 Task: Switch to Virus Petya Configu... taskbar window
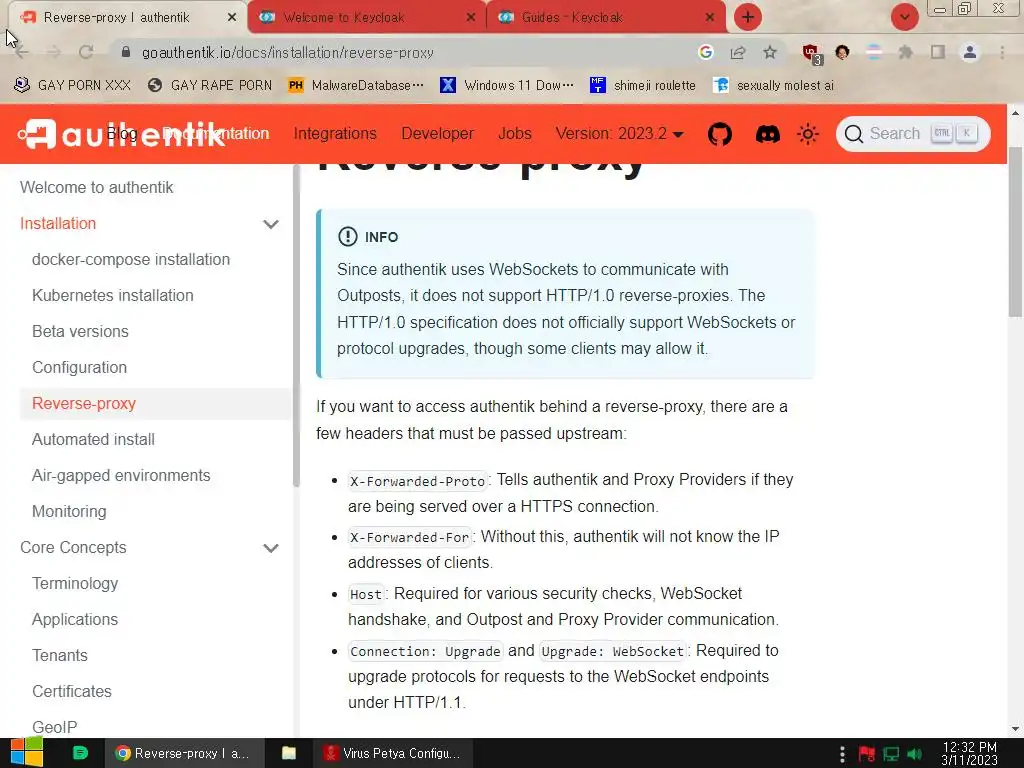[392, 753]
